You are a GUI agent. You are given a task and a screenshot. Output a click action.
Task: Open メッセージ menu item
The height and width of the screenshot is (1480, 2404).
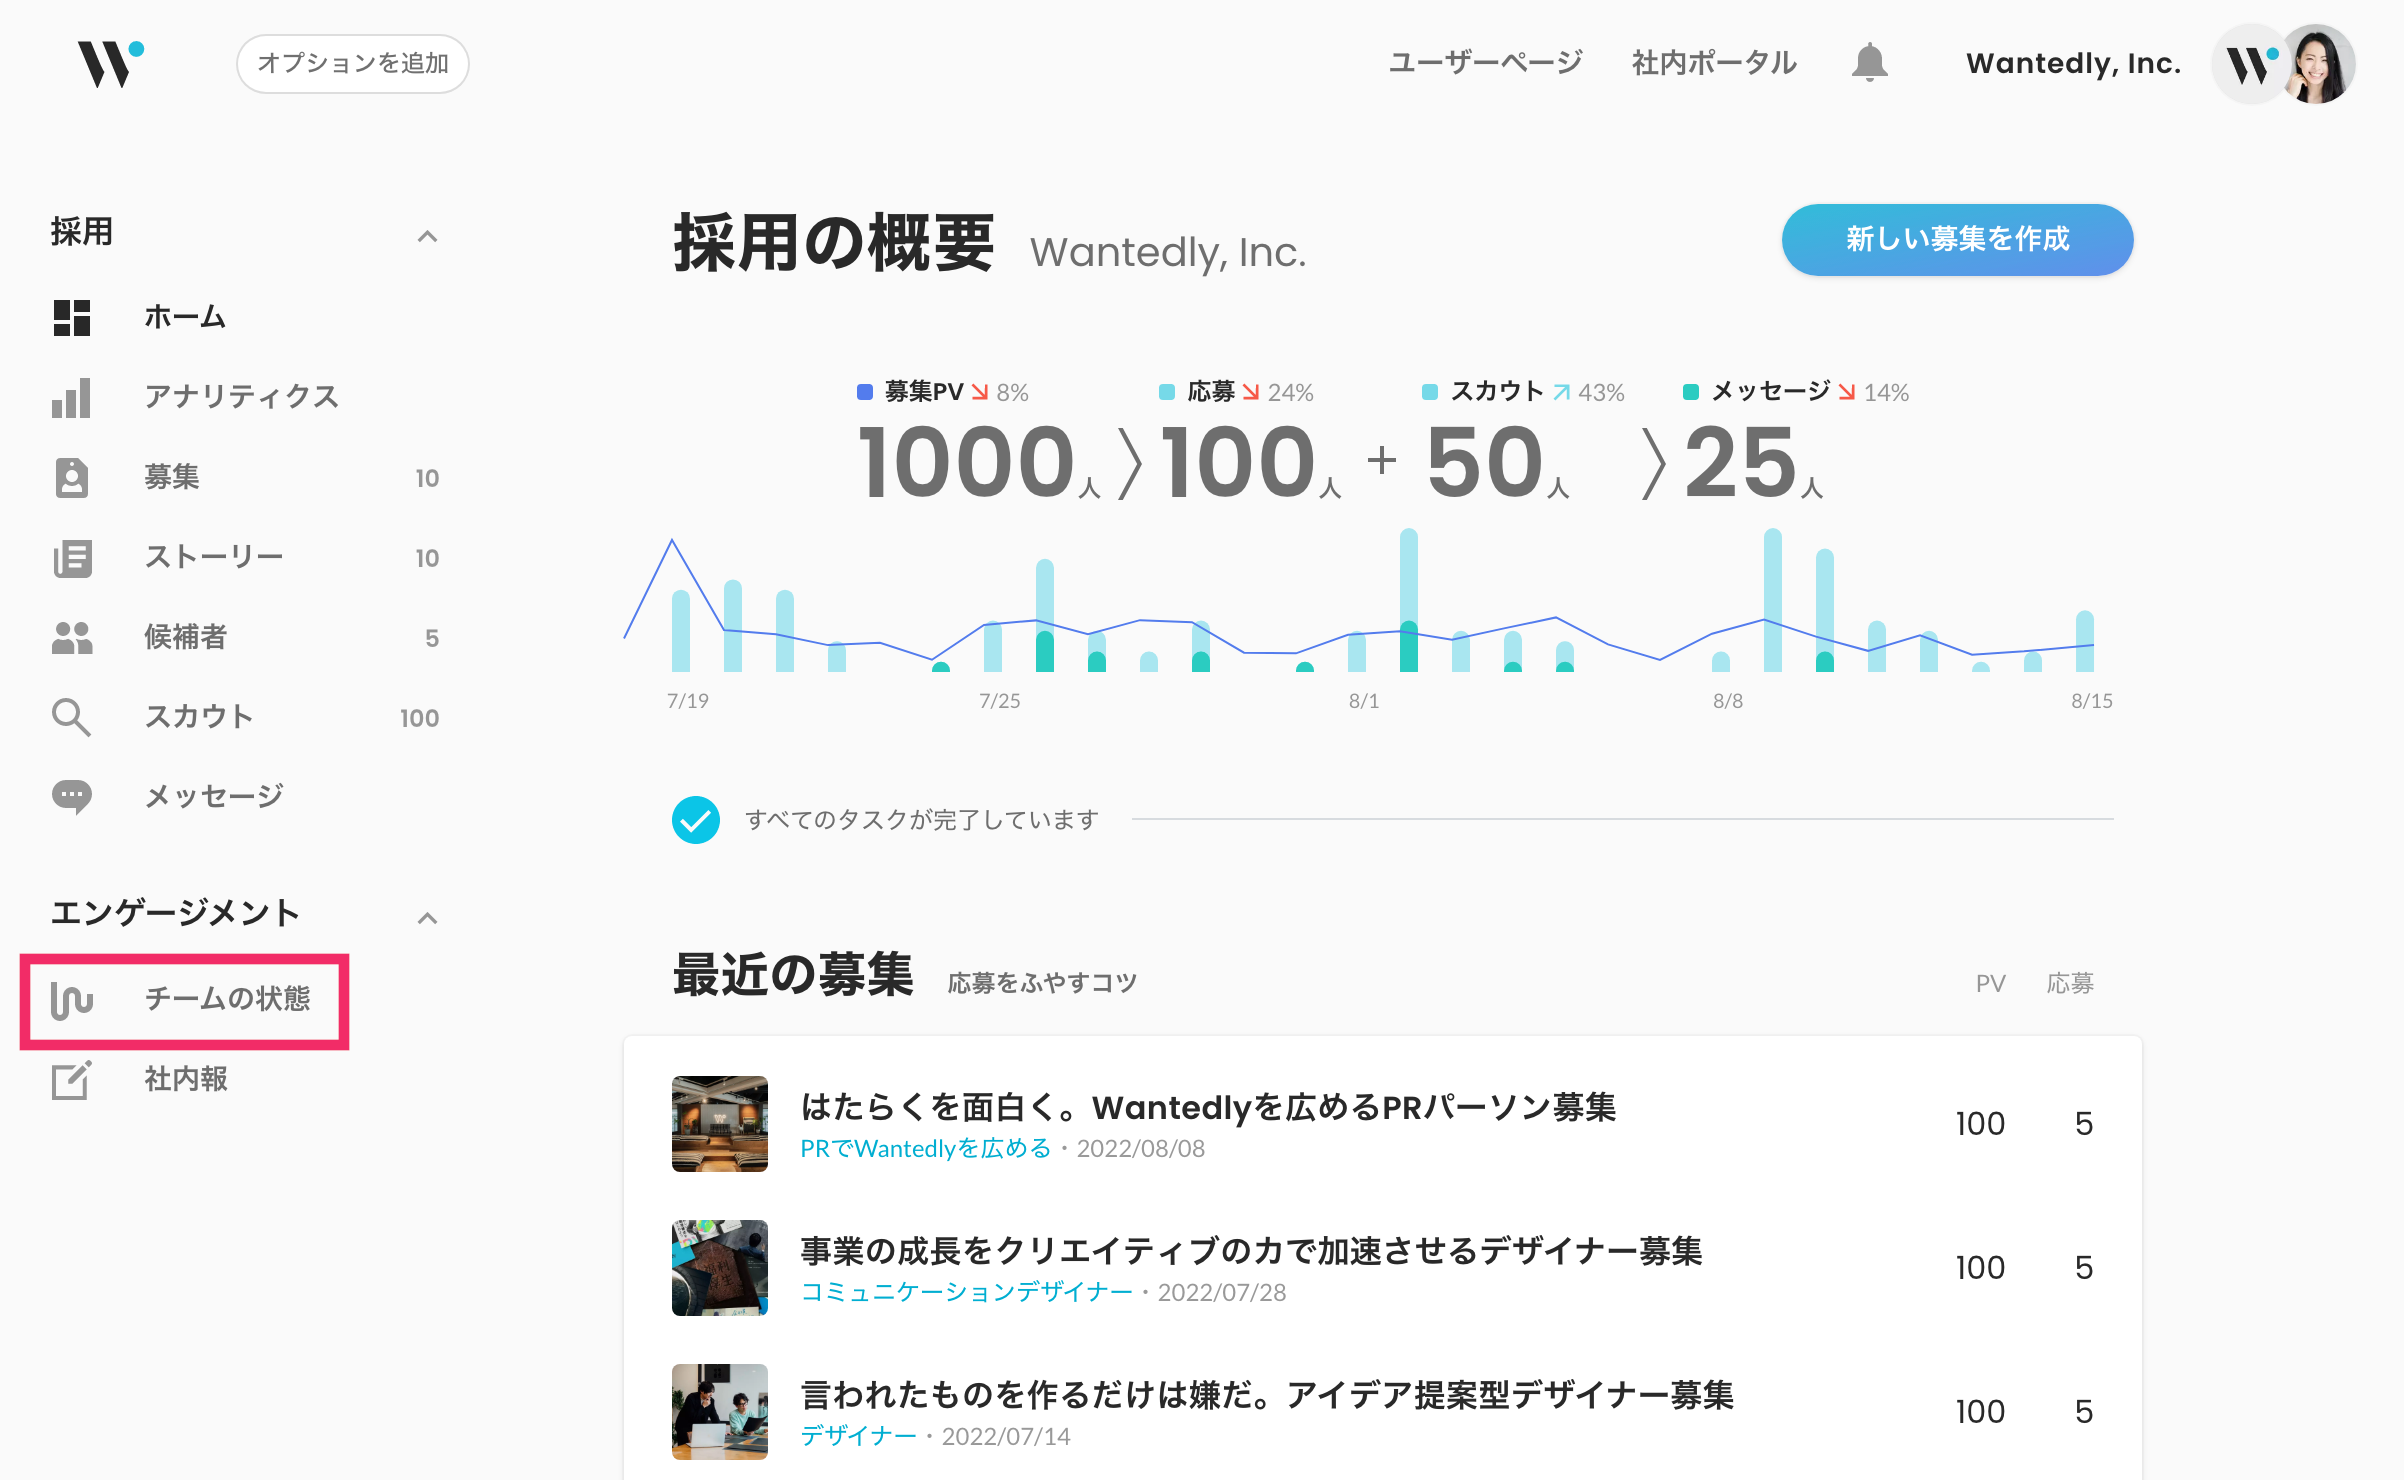(213, 797)
